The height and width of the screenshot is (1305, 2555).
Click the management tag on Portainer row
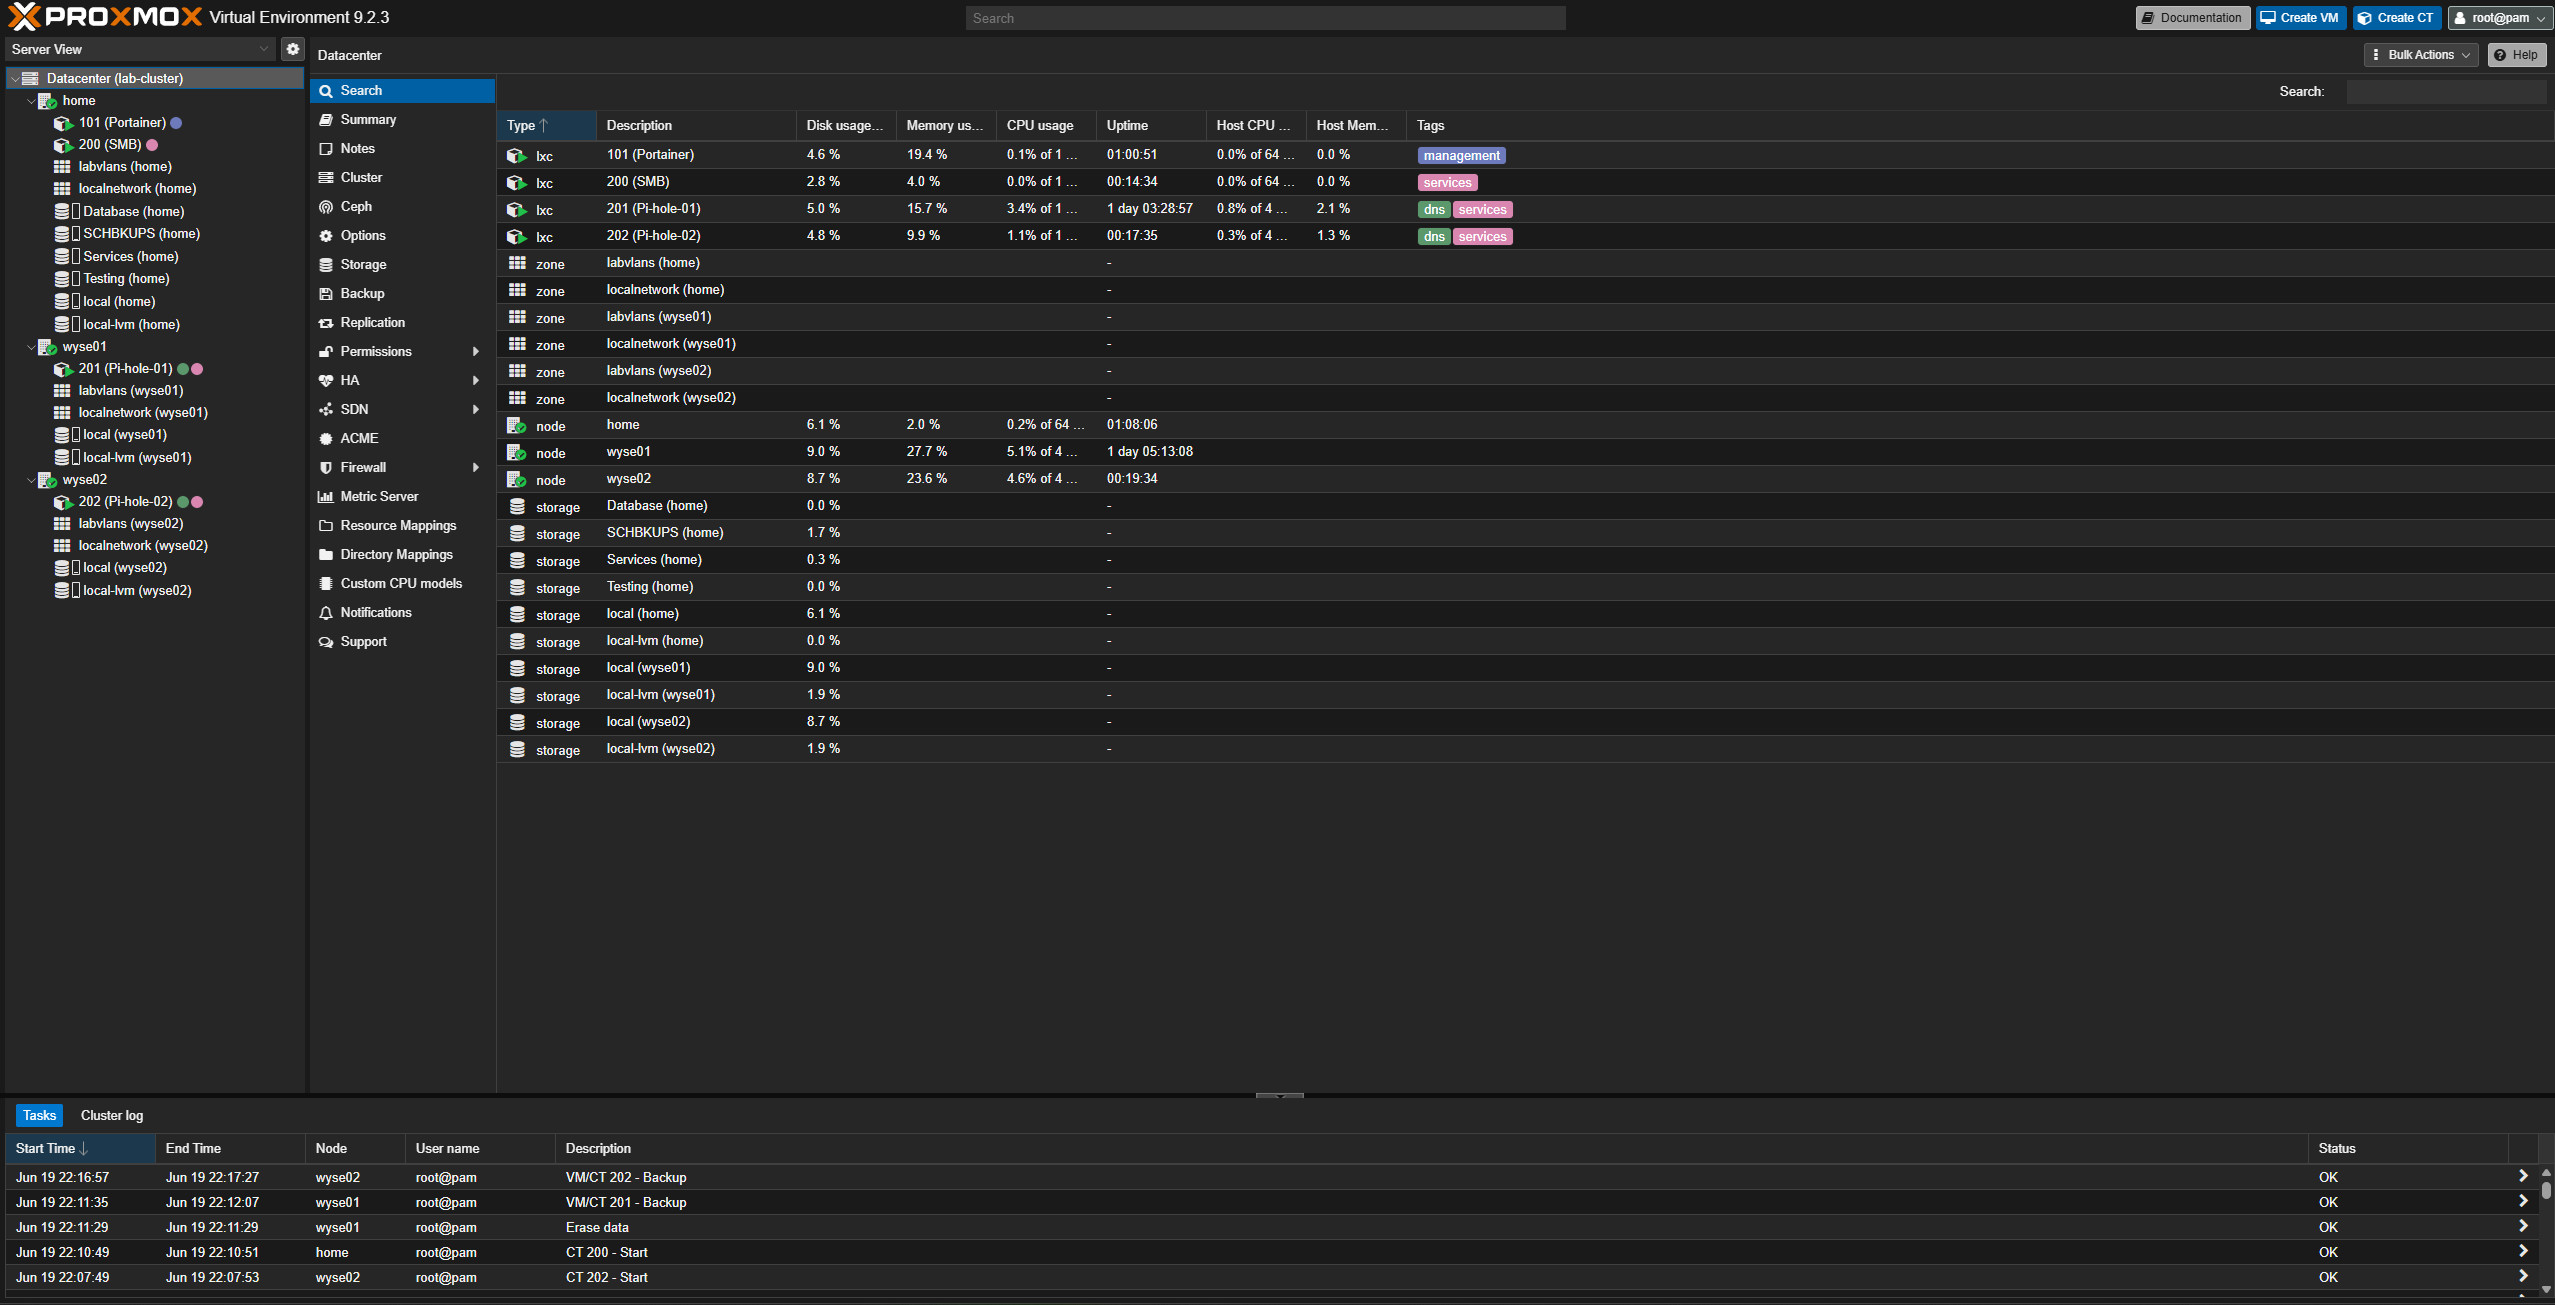pyautogui.click(x=1462, y=156)
